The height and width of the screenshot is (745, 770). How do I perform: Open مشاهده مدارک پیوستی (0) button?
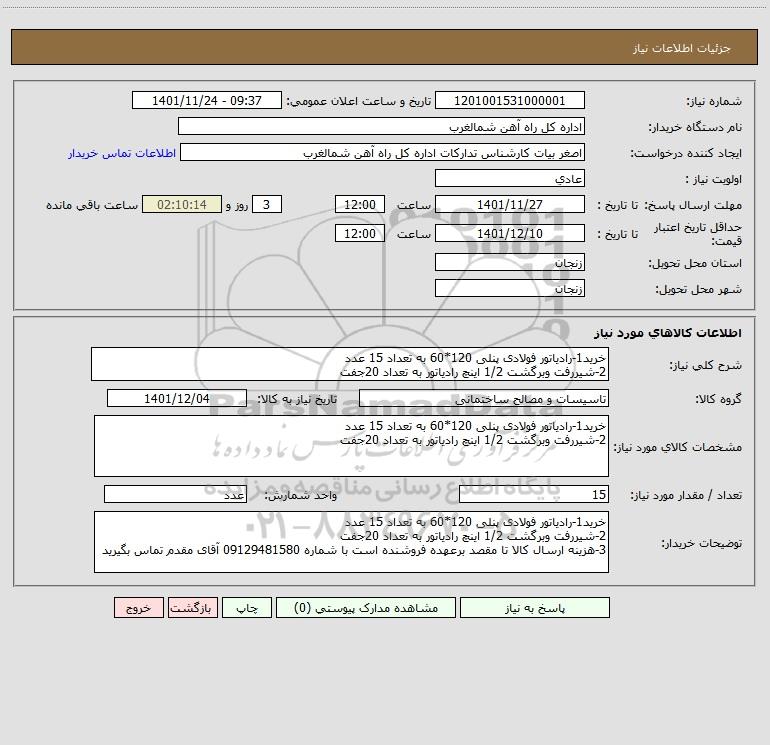pos(366,608)
